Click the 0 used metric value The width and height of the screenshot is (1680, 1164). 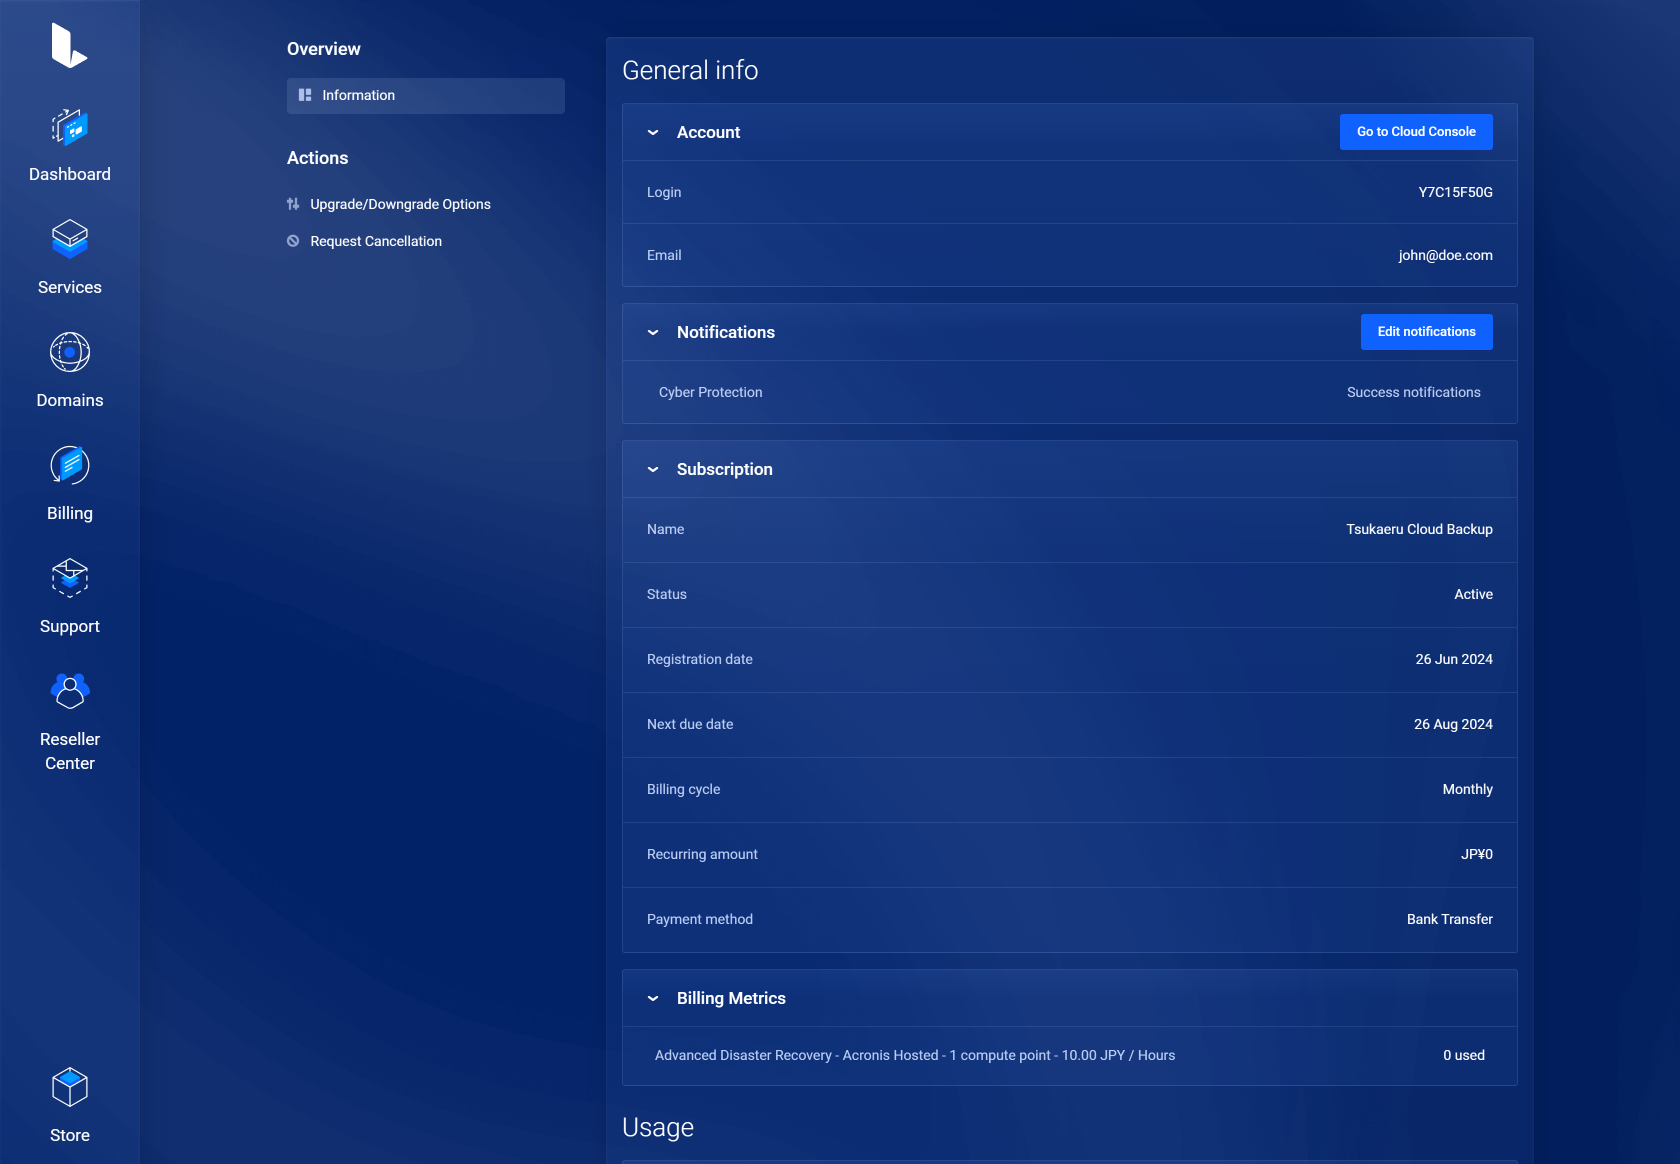point(1463,1055)
